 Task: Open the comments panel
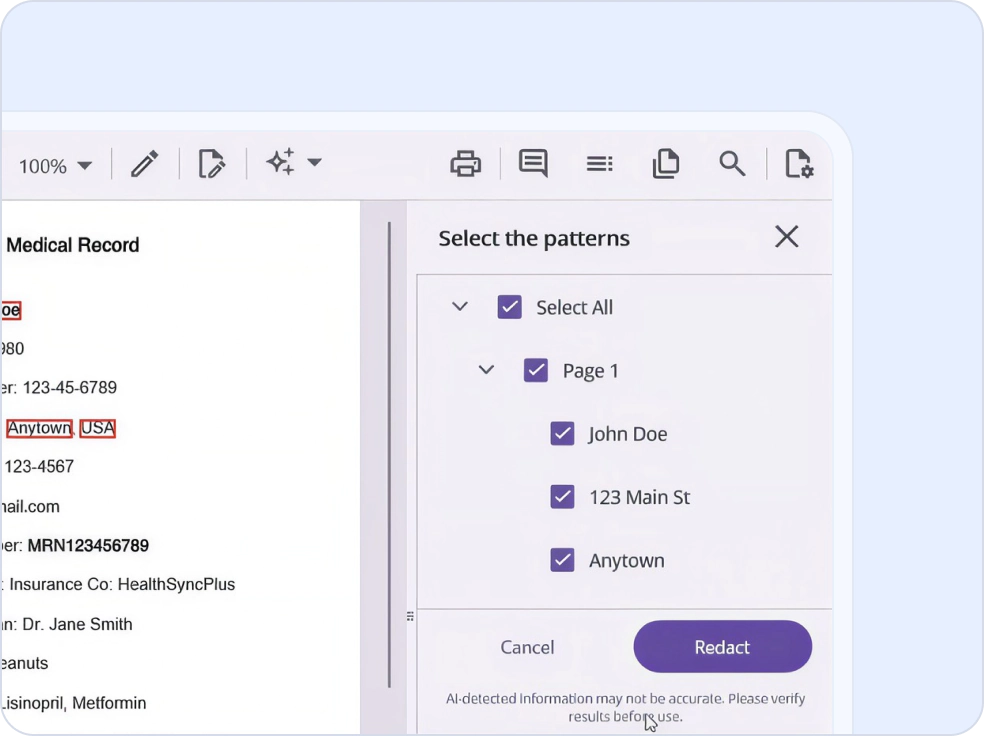coord(533,163)
